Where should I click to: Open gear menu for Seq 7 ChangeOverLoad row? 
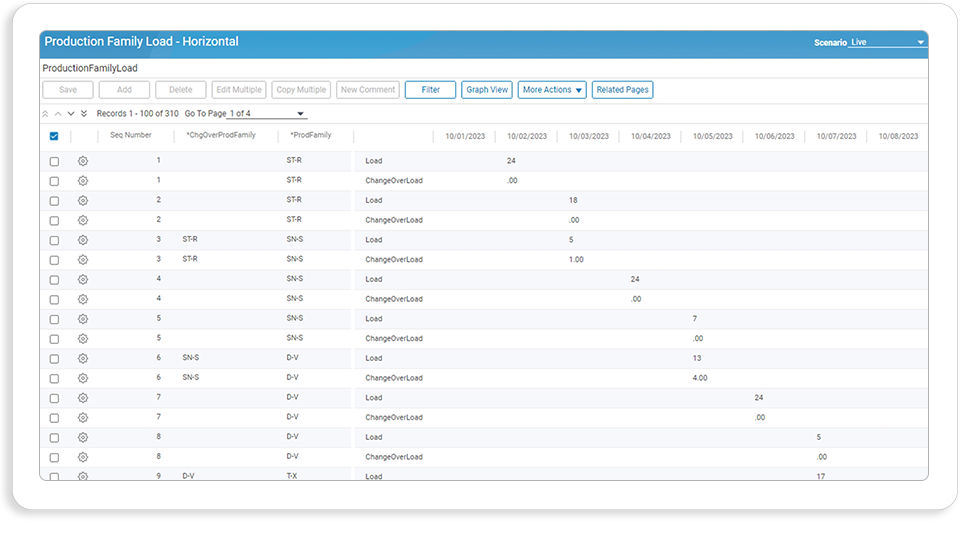coord(83,418)
